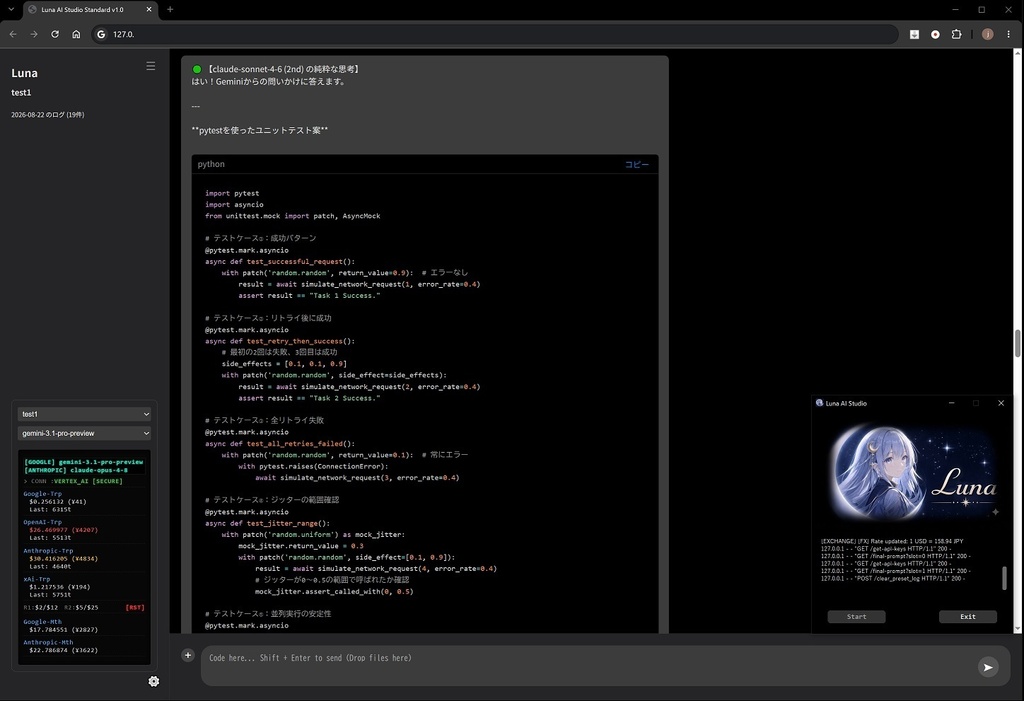Open the browser downloads icon
The height and width of the screenshot is (701, 1024).
(x=914, y=34)
